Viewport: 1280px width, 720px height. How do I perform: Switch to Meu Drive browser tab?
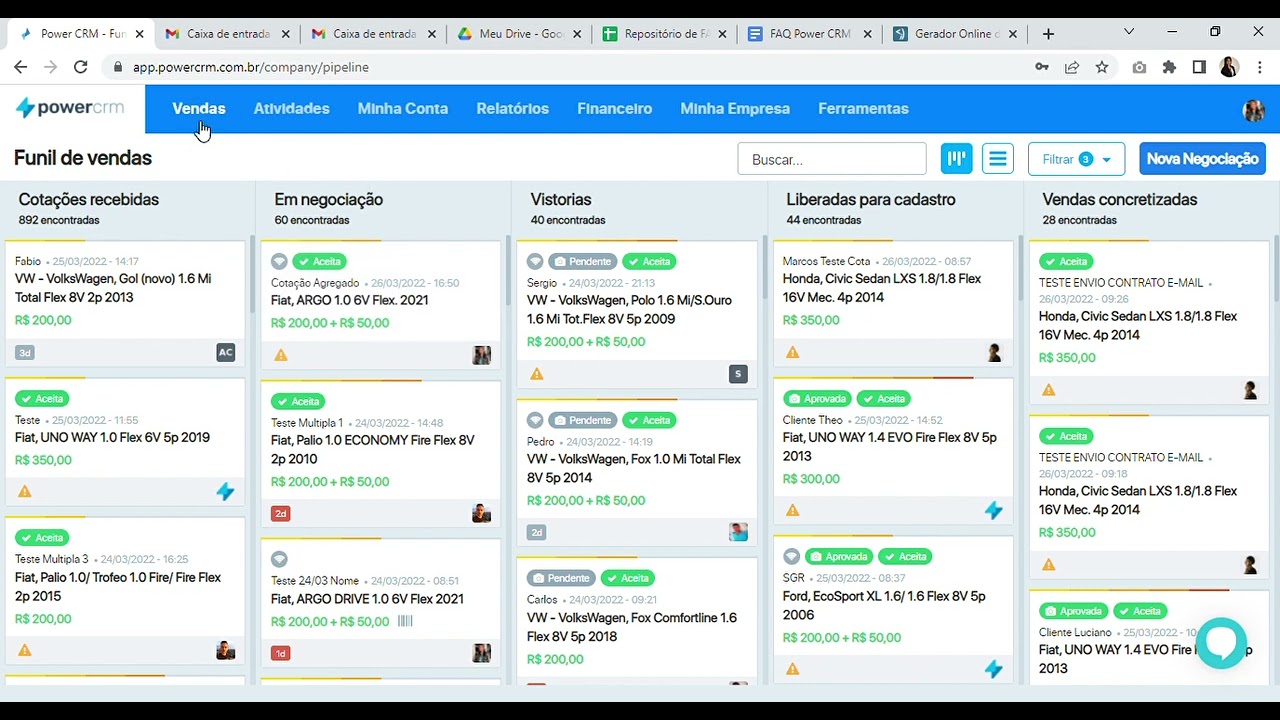[x=519, y=33]
